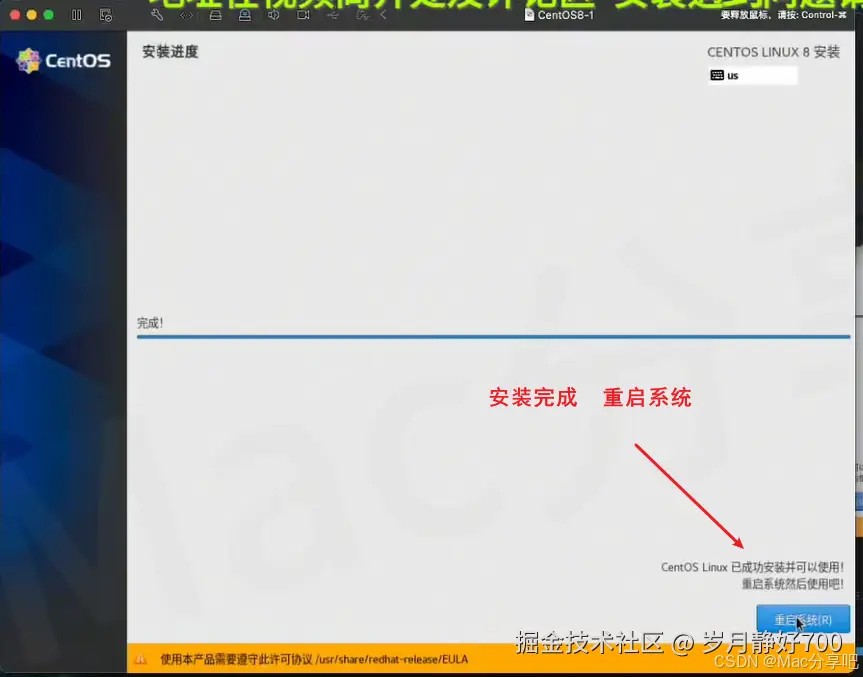Click the hard disk icon in the toolbar

[x=214, y=15]
